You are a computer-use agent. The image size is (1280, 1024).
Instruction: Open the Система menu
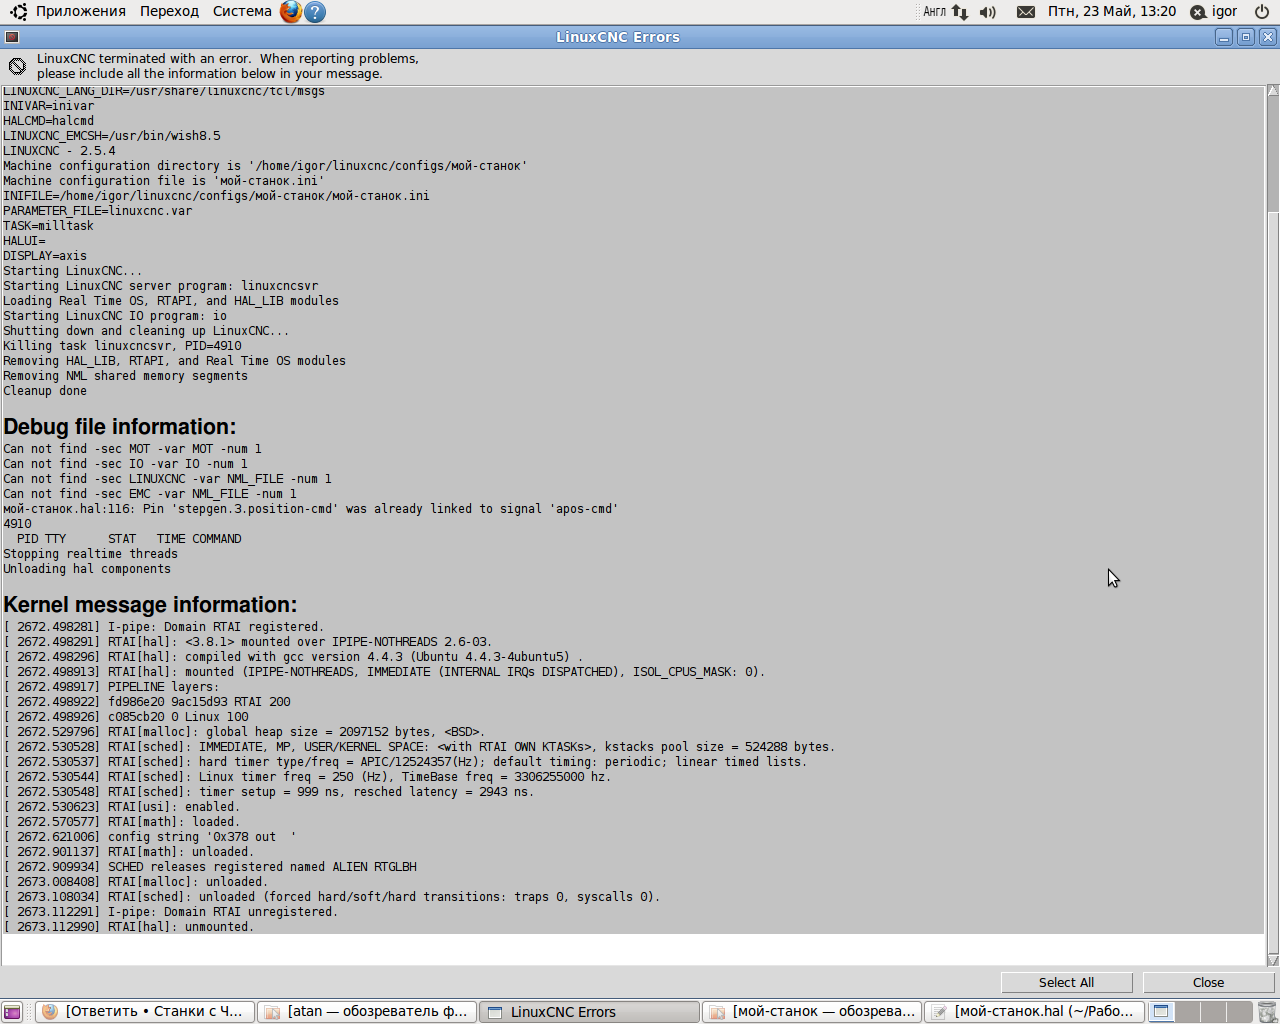click(242, 11)
